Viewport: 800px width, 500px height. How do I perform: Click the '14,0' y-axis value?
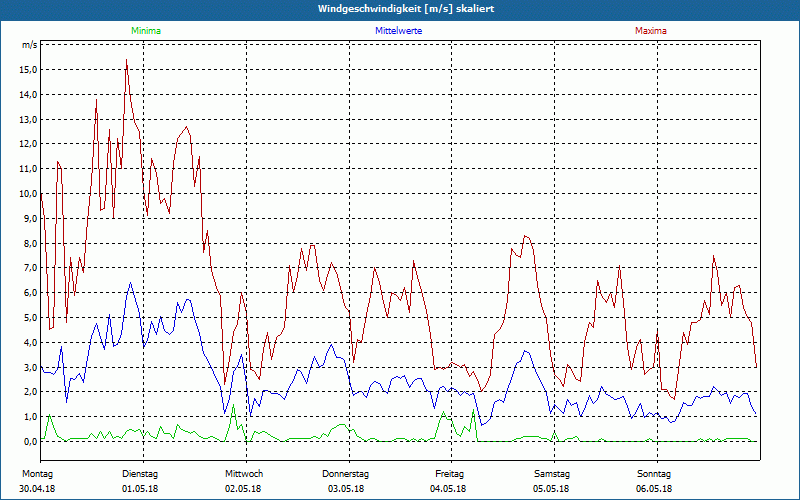point(28,94)
